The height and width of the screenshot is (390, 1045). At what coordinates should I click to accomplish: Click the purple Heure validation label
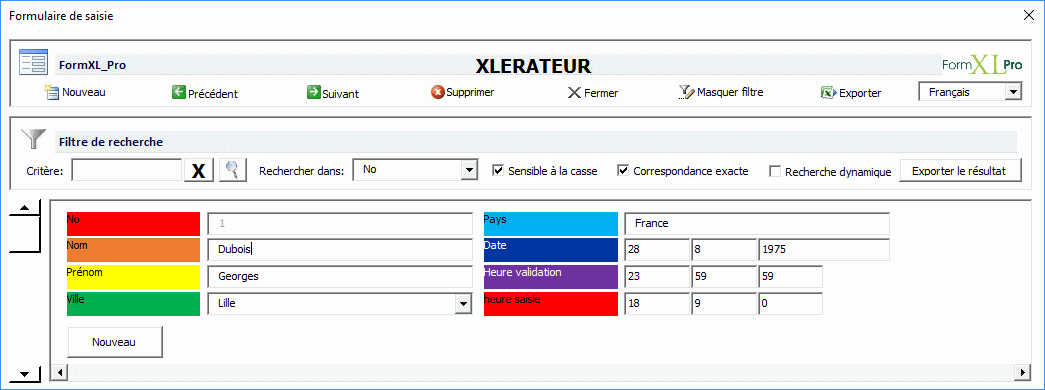(x=550, y=277)
